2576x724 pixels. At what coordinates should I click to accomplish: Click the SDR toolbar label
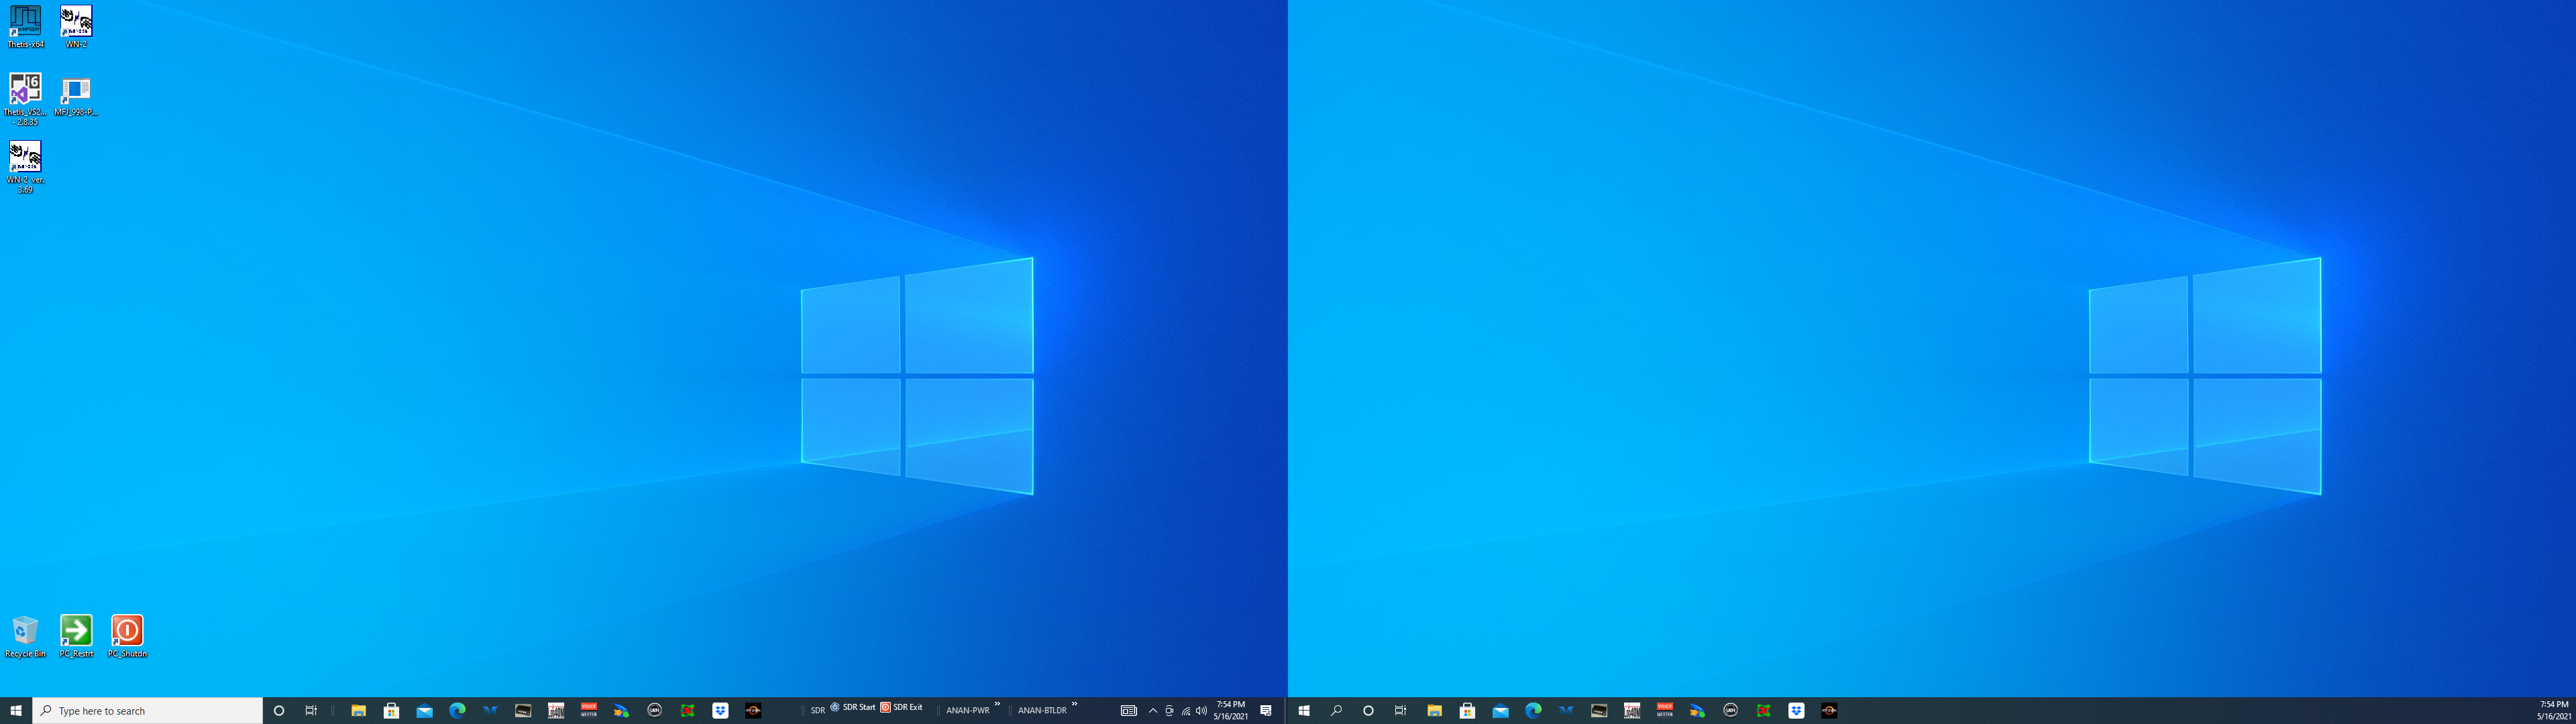pos(817,710)
